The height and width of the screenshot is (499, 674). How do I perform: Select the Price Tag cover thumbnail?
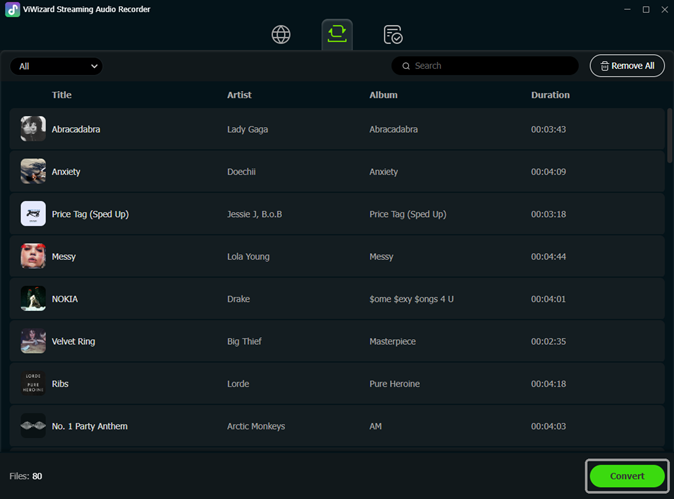[x=33, y=214]
